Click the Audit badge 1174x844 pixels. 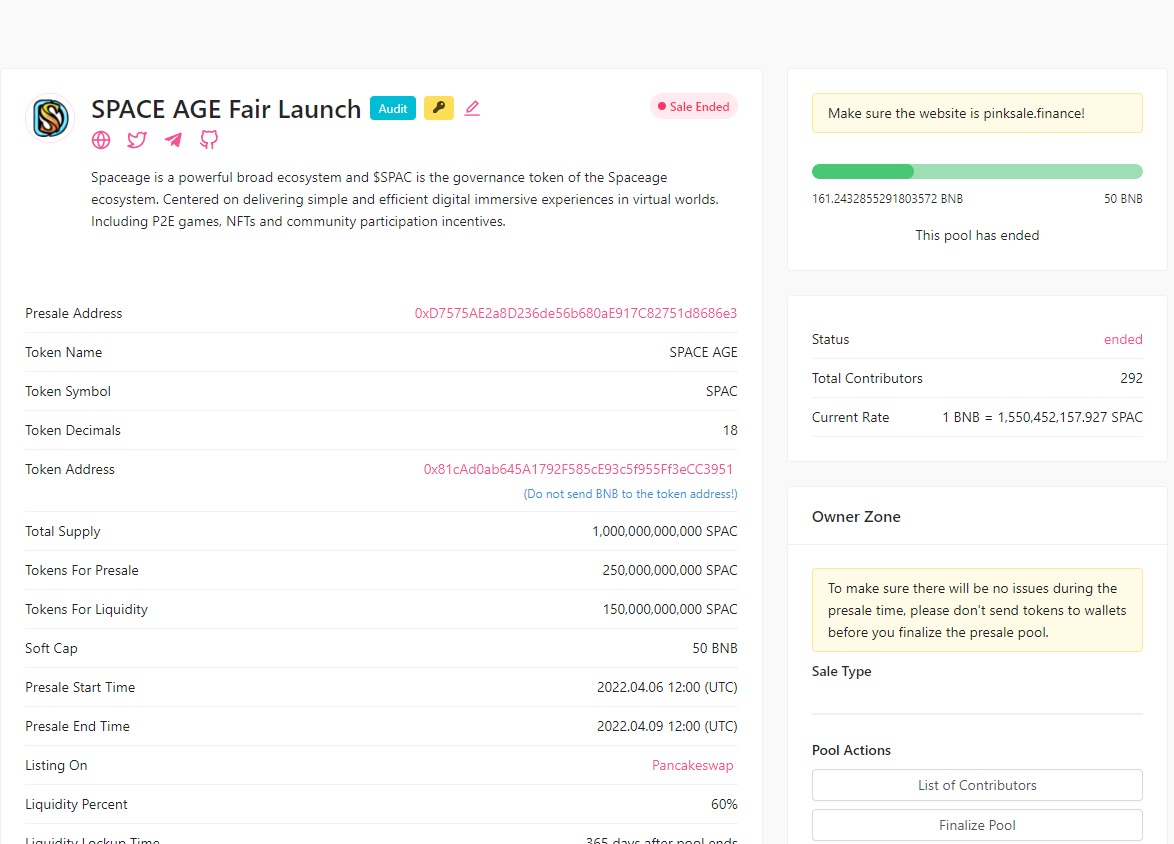click(392, 108)
